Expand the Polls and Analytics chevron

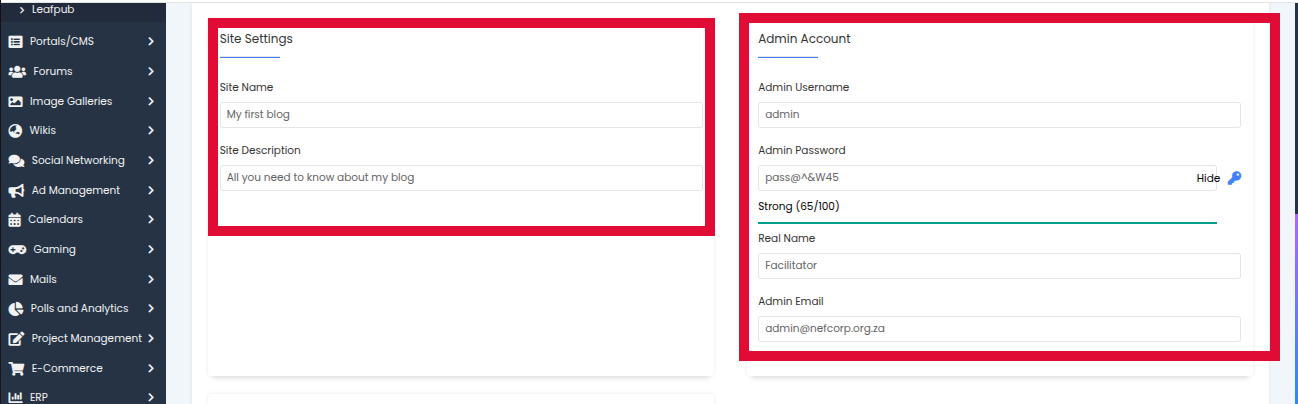point(150,309)
